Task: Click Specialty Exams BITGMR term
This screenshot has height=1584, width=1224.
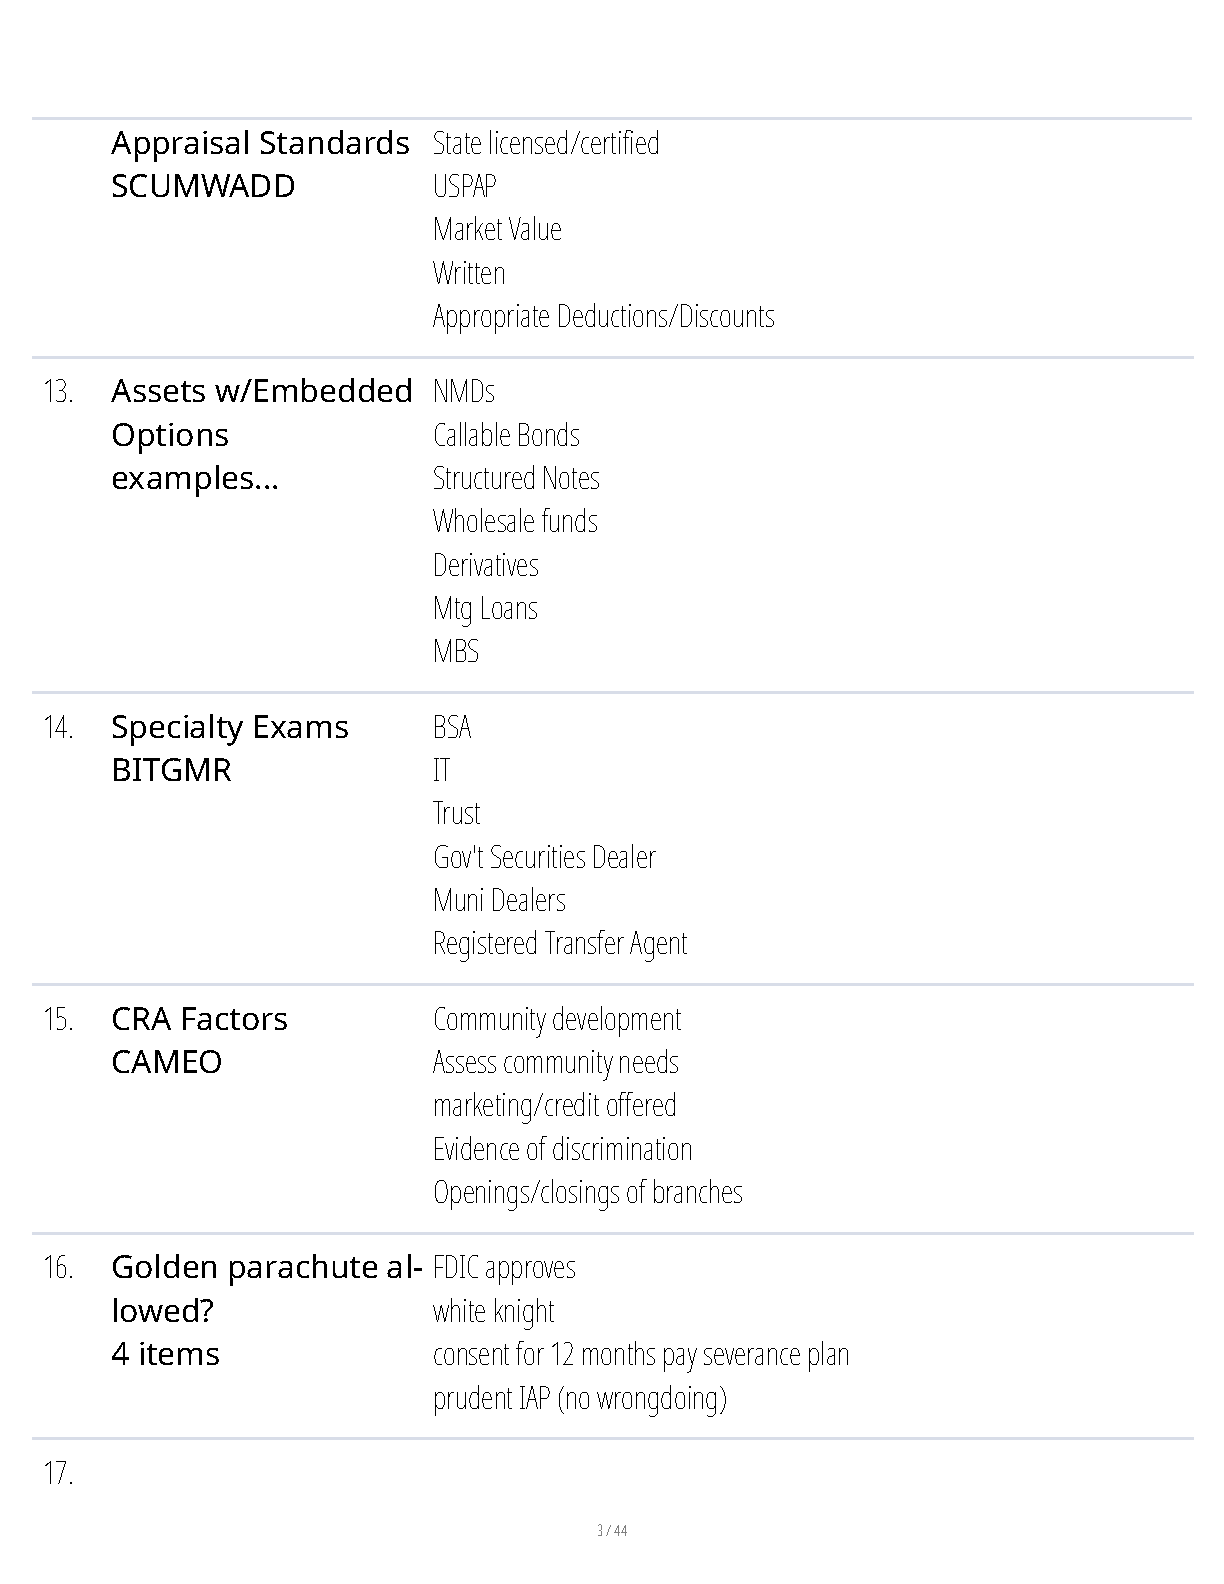Action: click(x=230, y=749)
